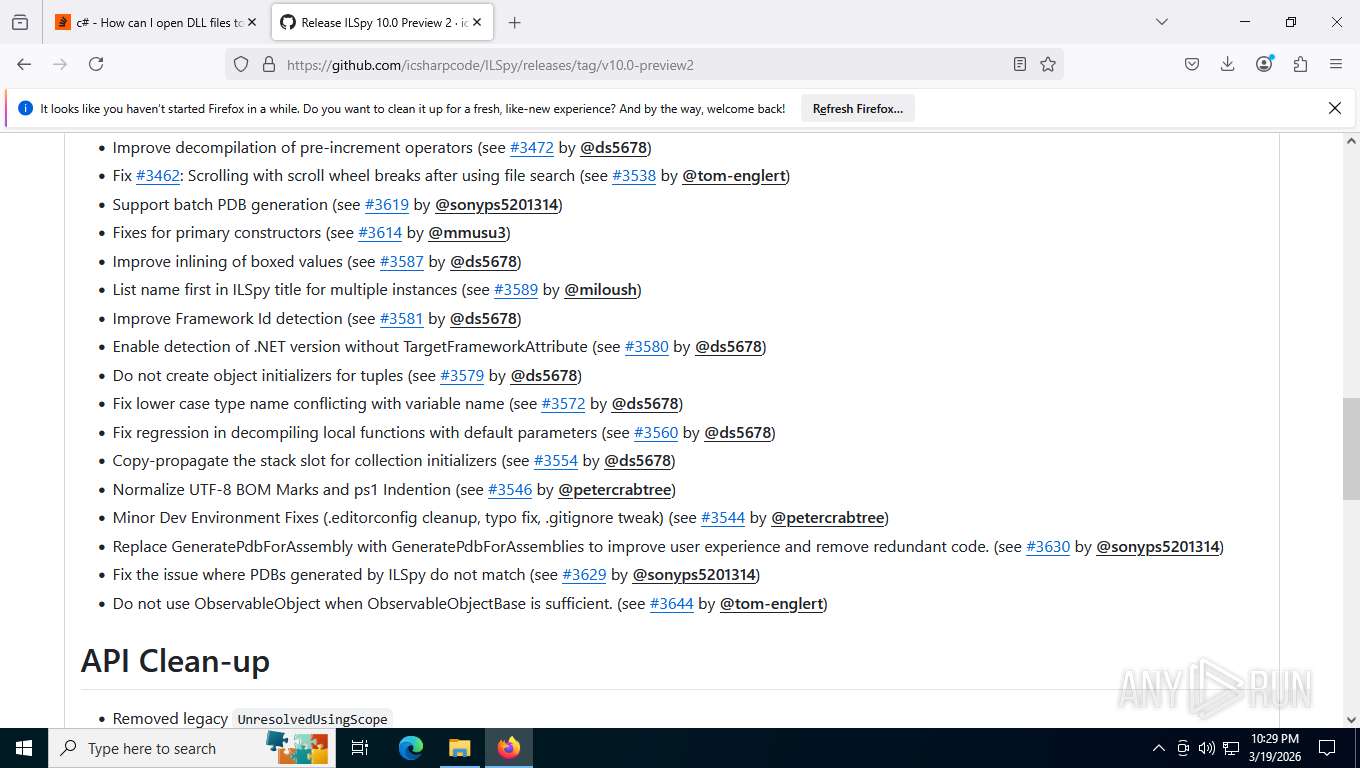This screenshot has height=768, width=1360.
Task: Save page to Pocket
Action: tap(1192, 64)
